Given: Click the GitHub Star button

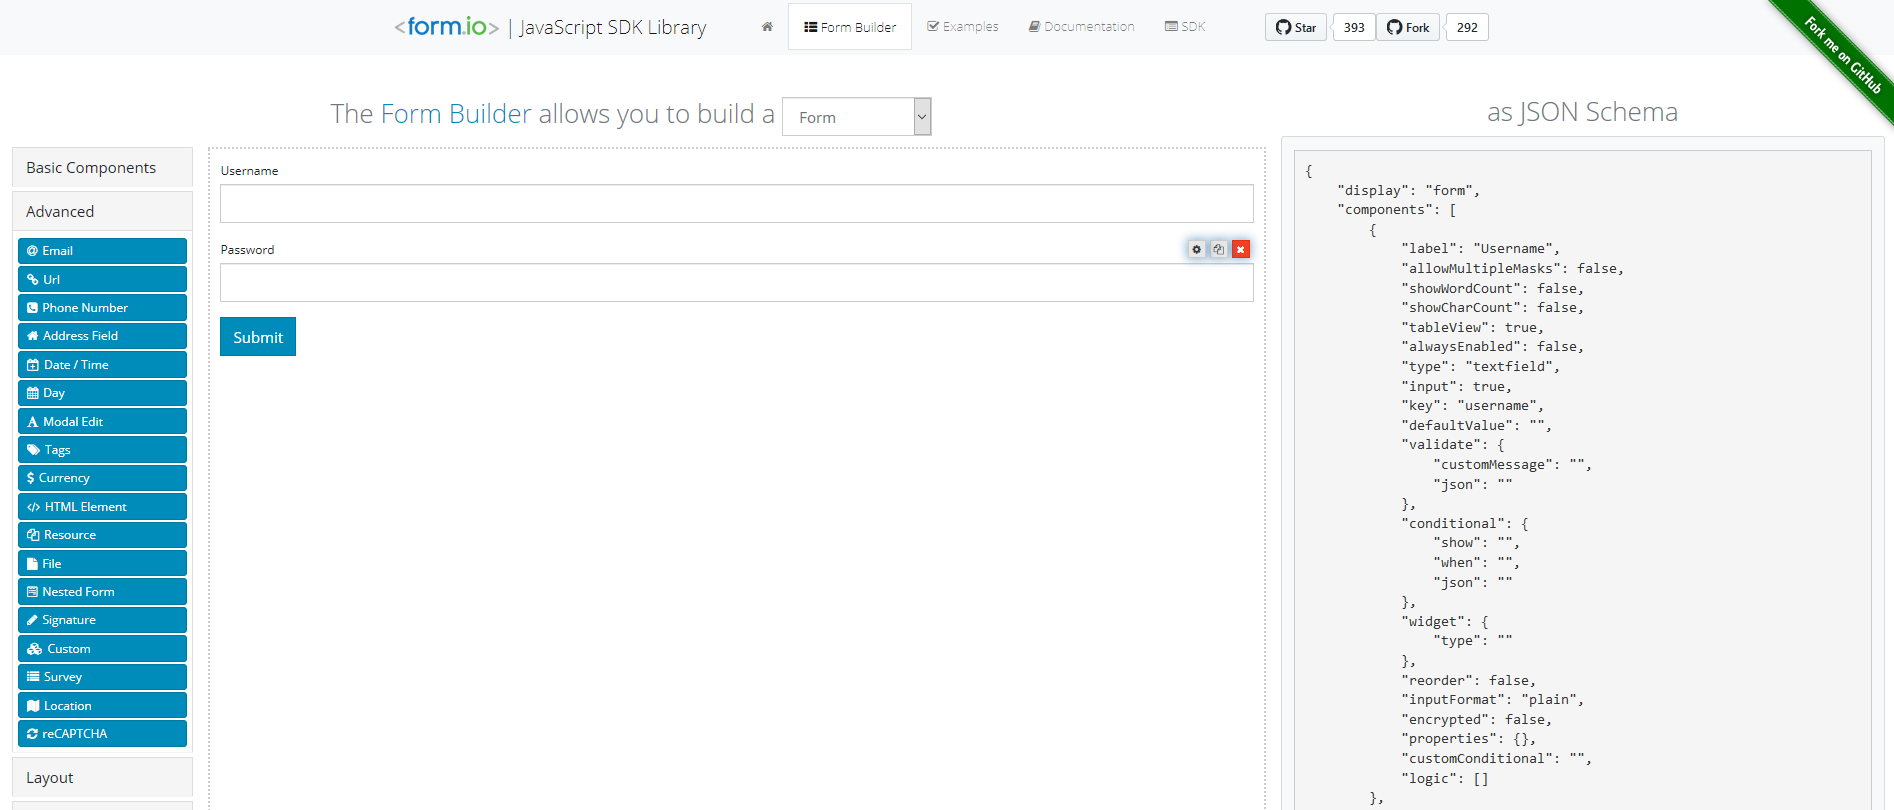Looking at the screenshot, I should click(1296, 27).
